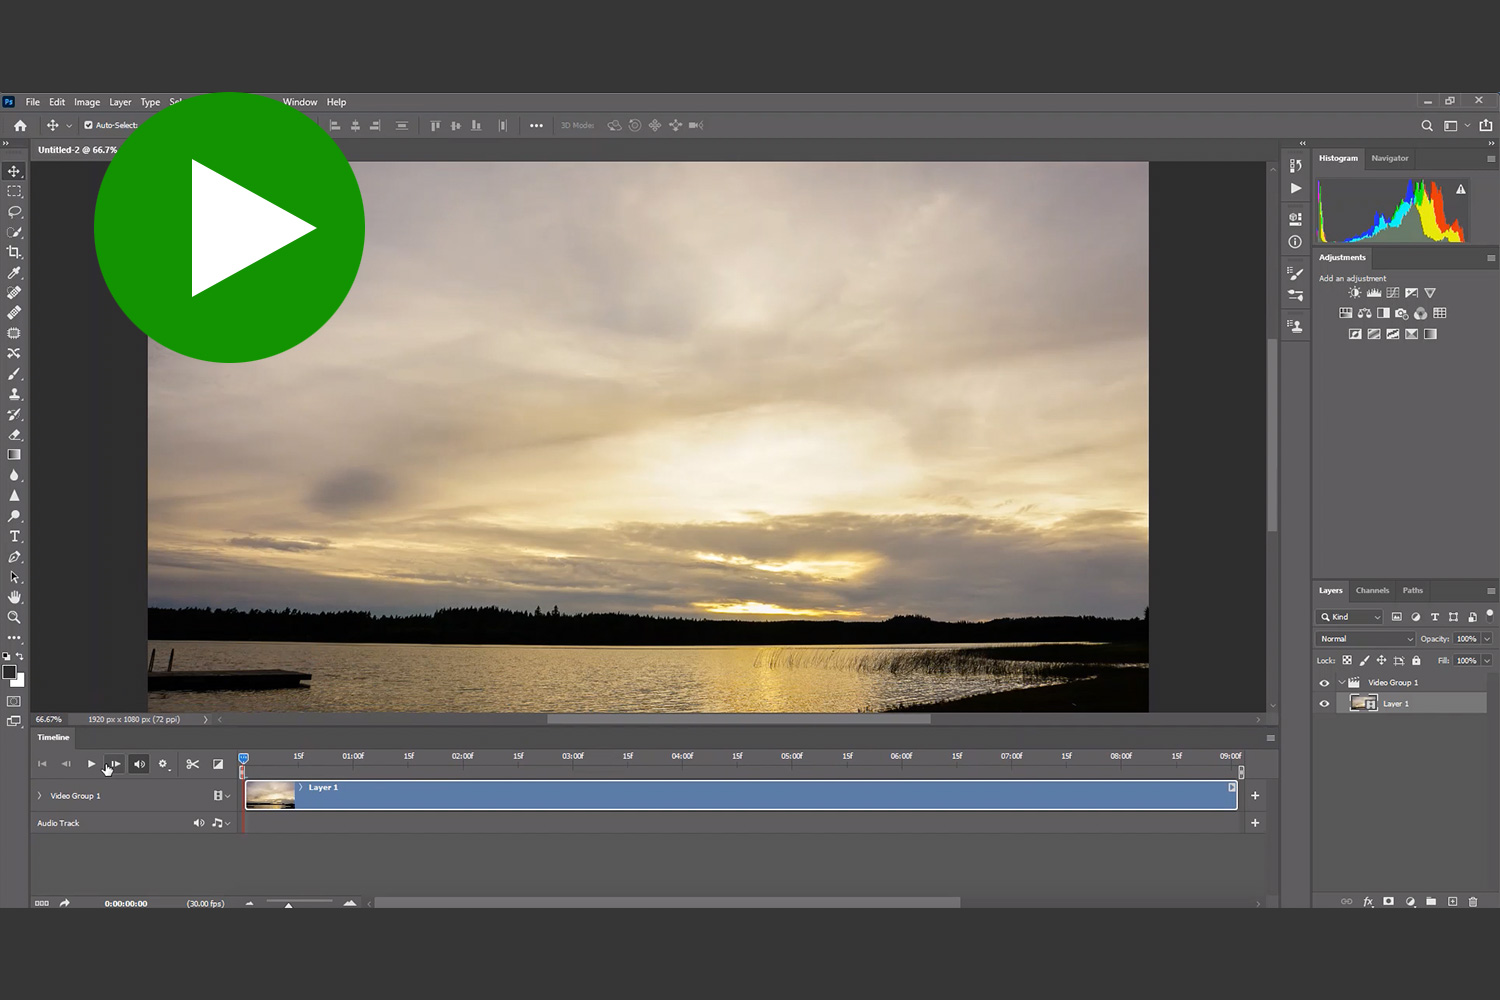Screen dimensions: 1500x1000
Task: Mute the timeline audio playback
Action: tap(139, 764)
